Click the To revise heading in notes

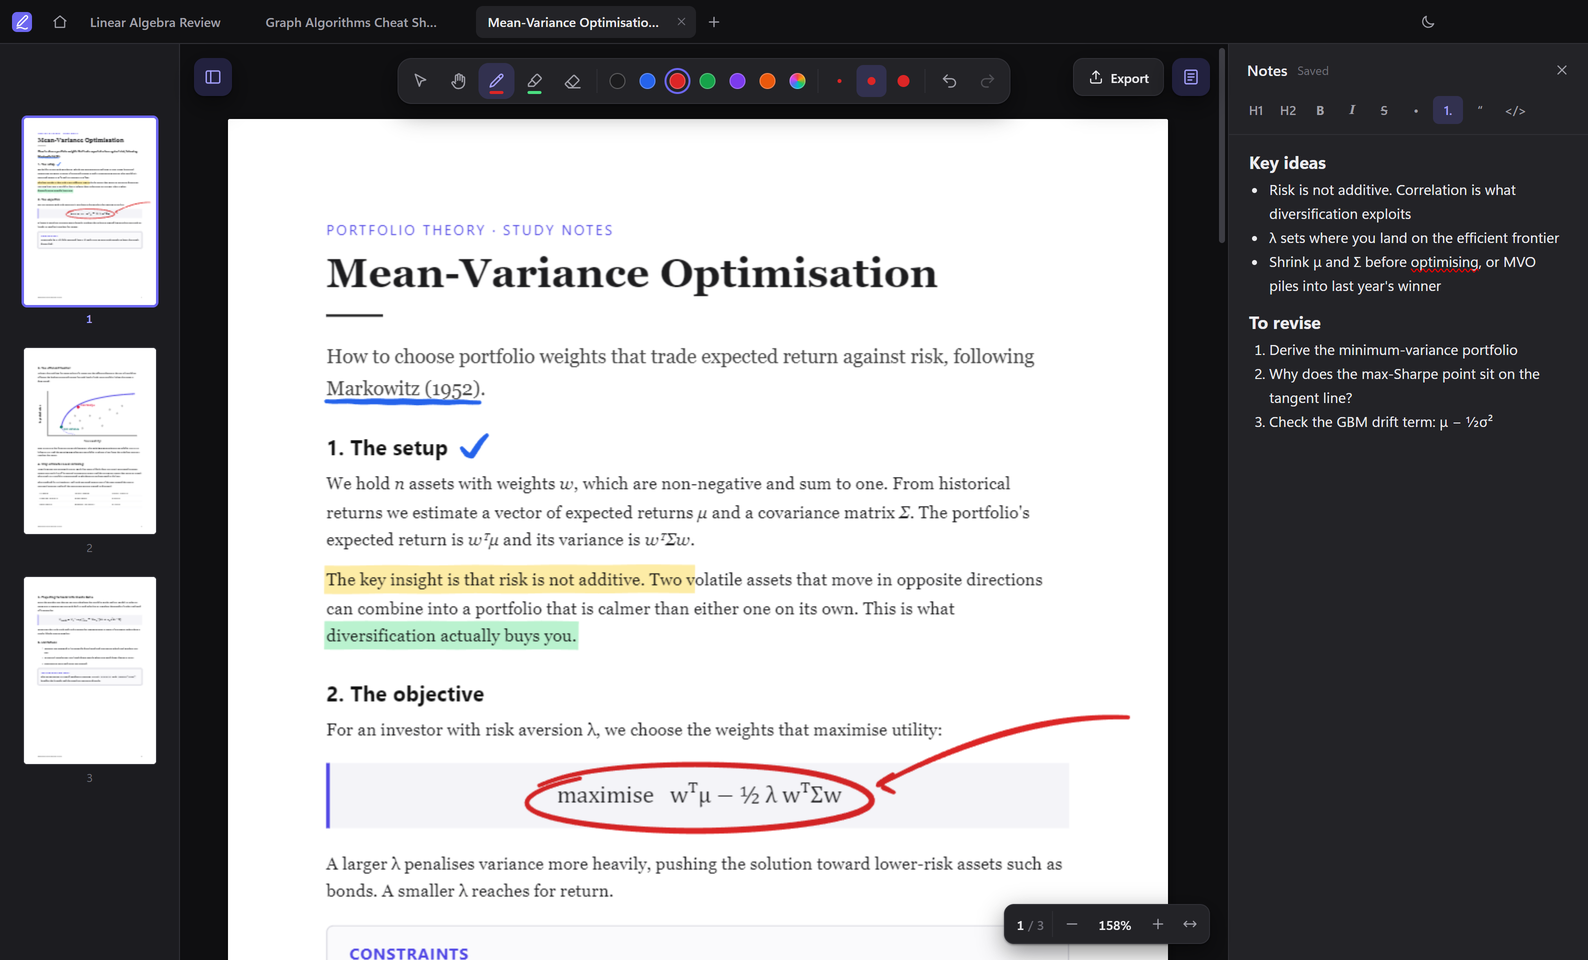1284,323
